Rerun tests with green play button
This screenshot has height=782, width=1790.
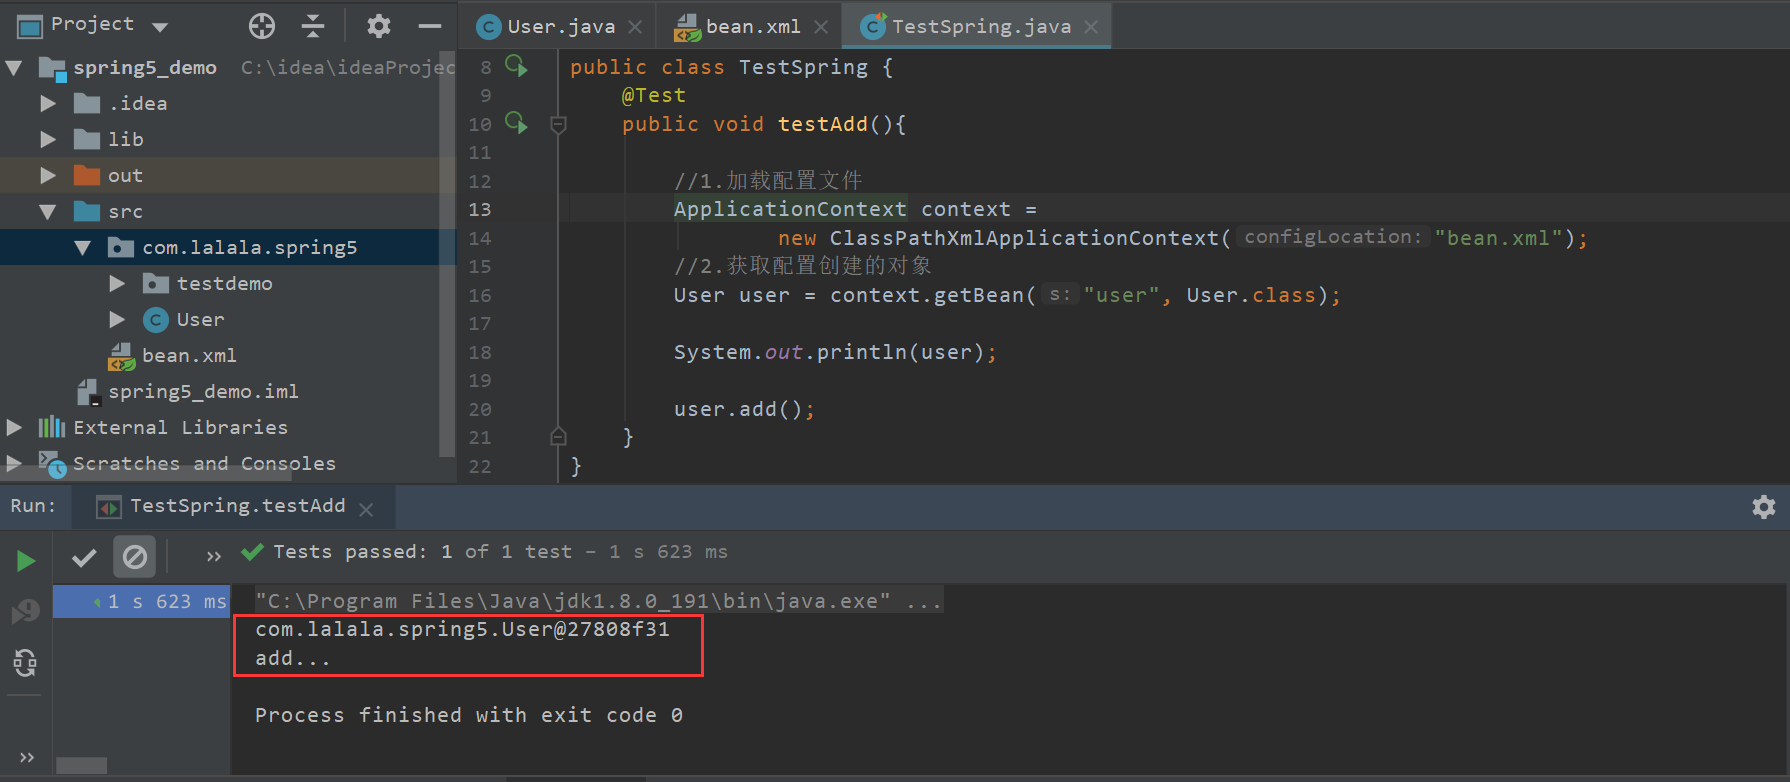coord(26,561)
